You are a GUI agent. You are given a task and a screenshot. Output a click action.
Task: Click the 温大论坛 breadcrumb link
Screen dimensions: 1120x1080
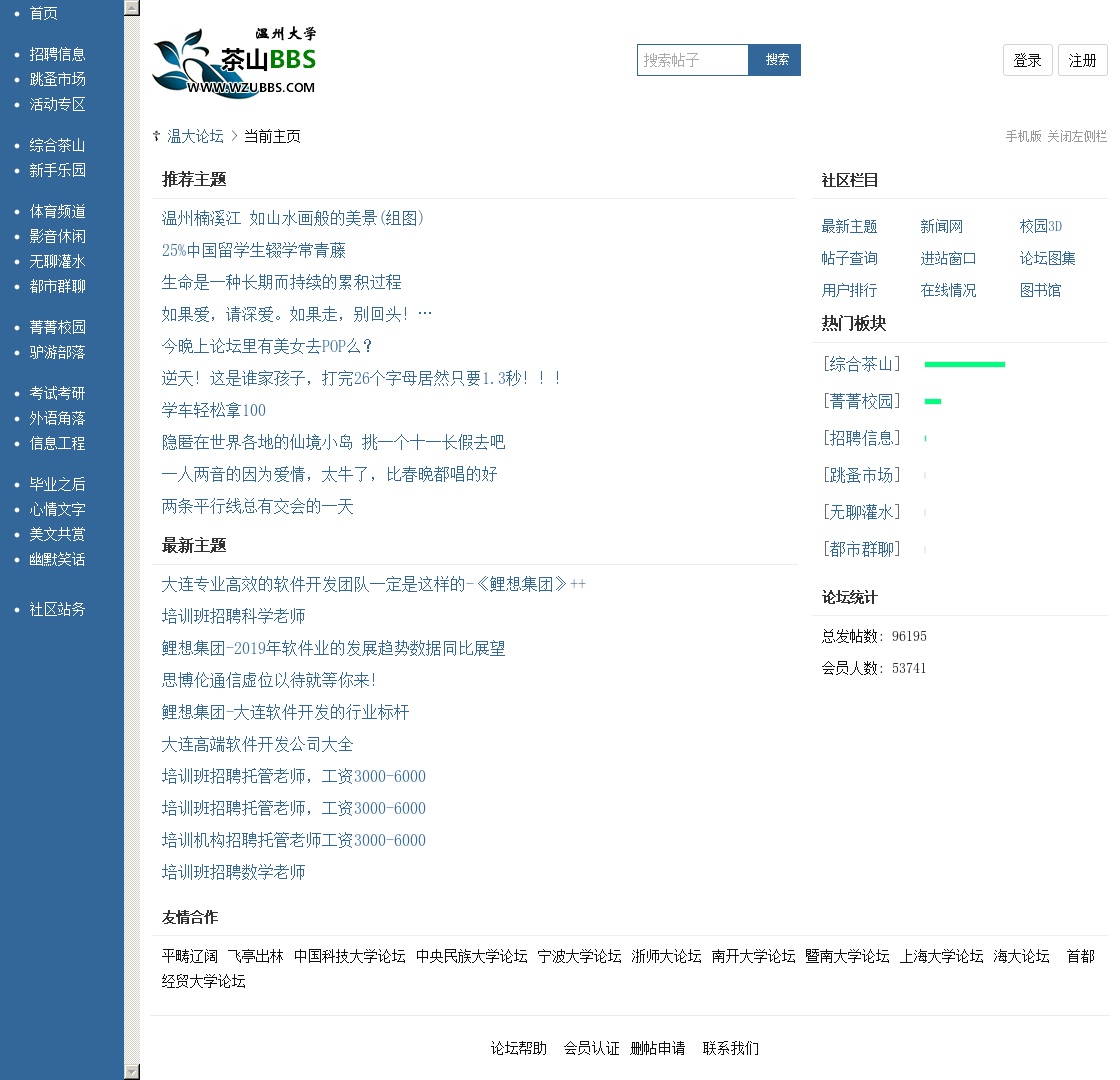click(x=195, y=136)
